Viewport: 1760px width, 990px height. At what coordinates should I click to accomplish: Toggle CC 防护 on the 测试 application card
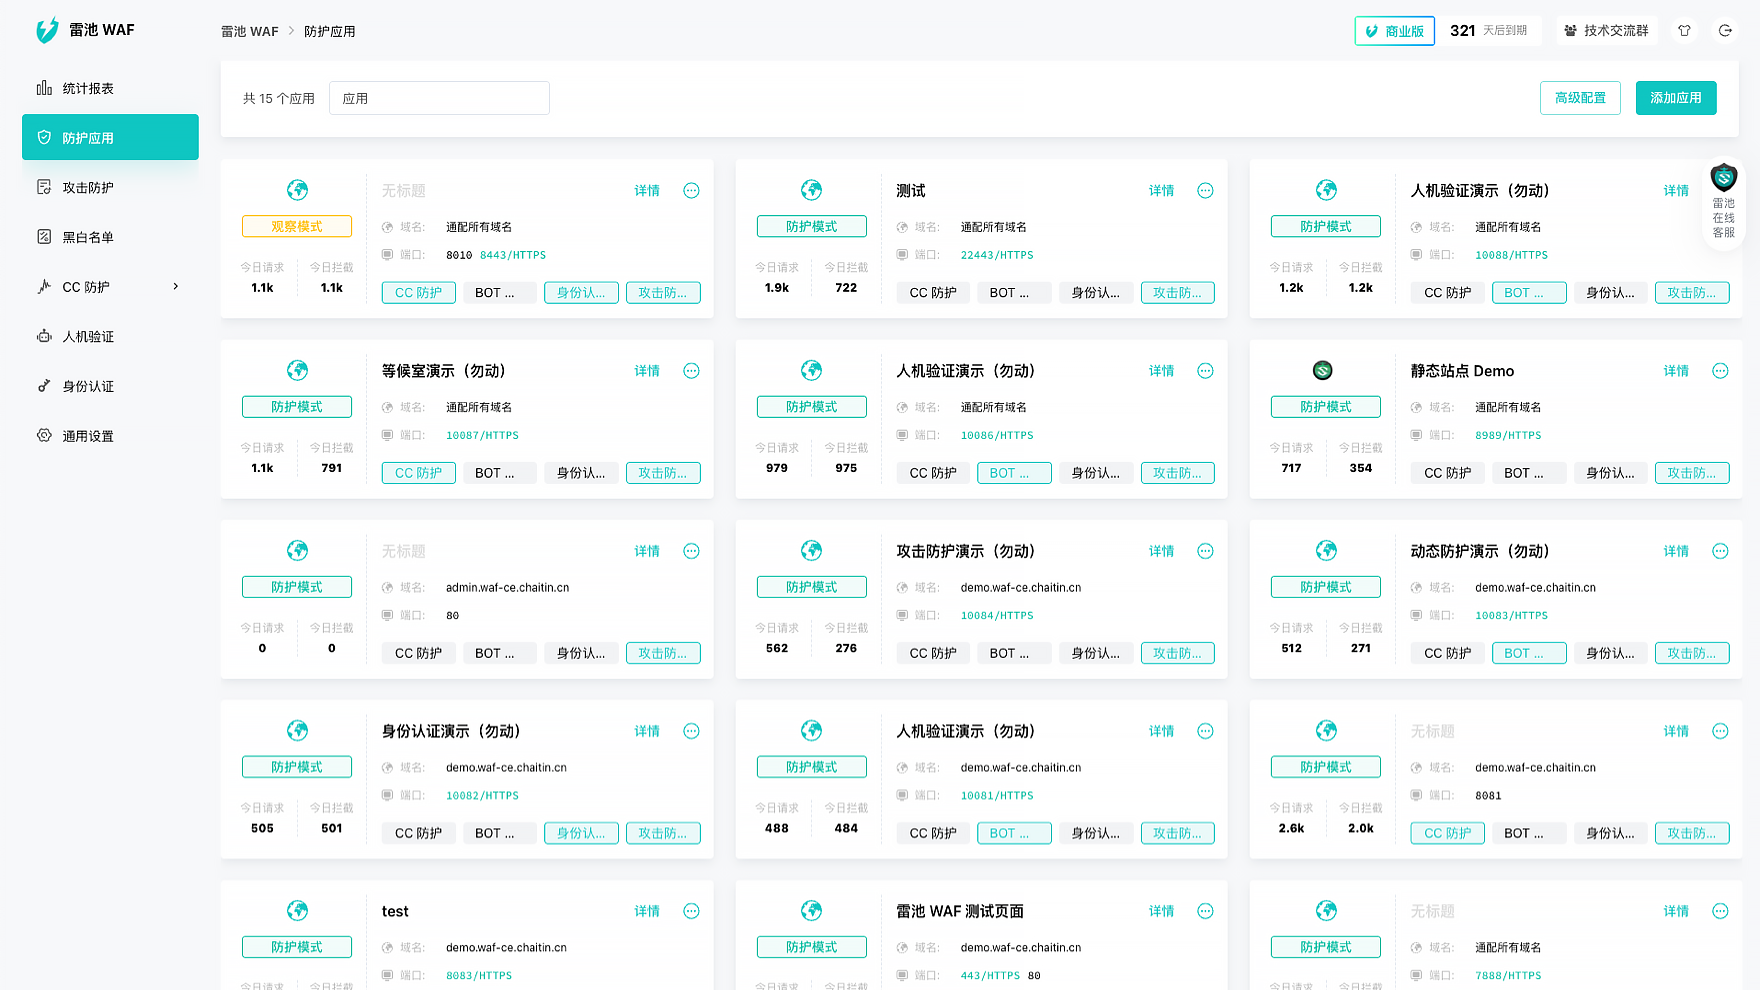[933, 292]
